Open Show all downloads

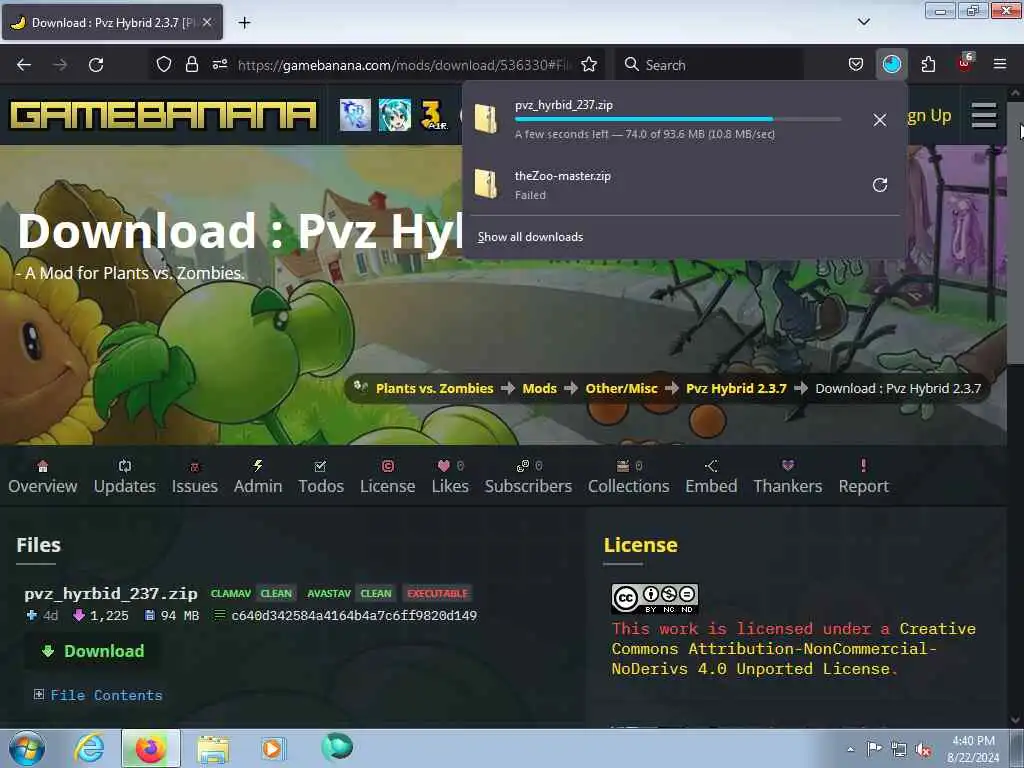[530, 237]
